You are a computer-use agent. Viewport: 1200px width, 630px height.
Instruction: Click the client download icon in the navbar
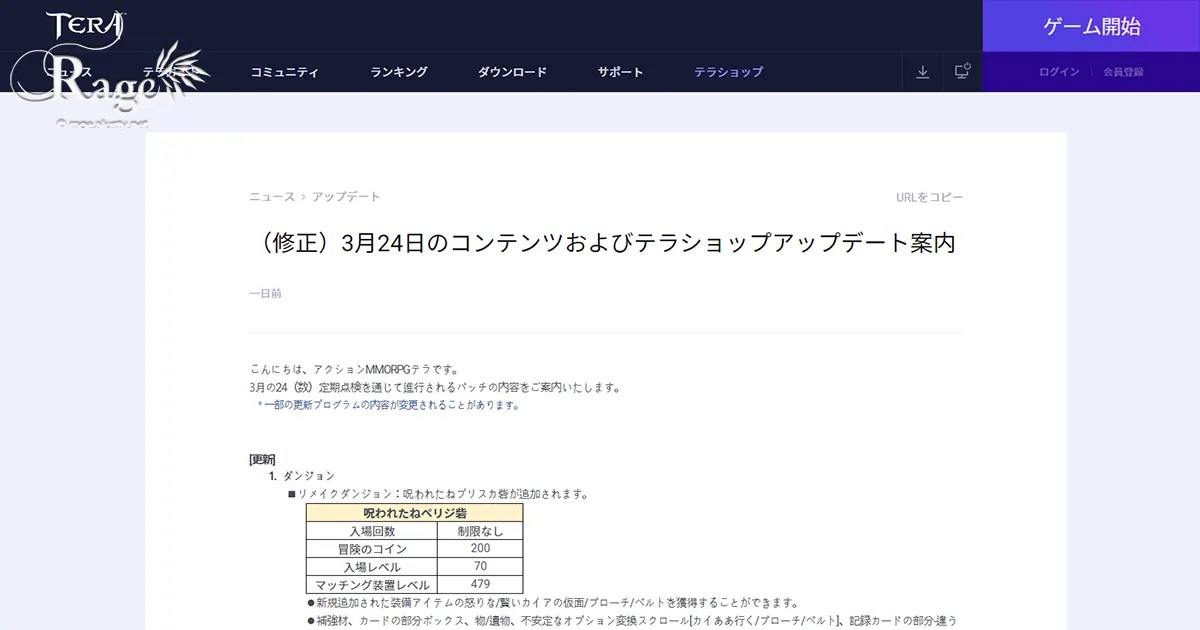coord(922,71)
